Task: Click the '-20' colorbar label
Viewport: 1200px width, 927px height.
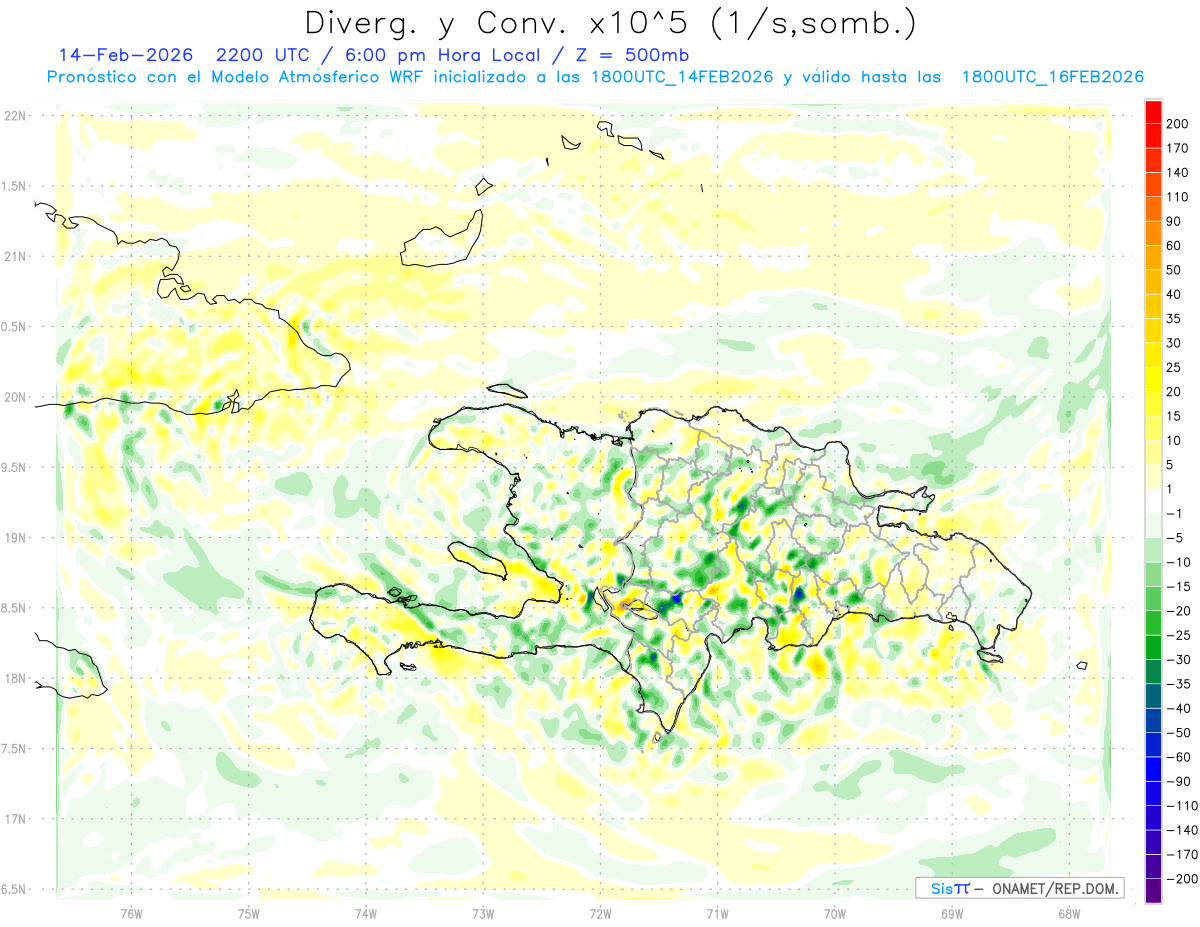Action: pos(1179,611)
